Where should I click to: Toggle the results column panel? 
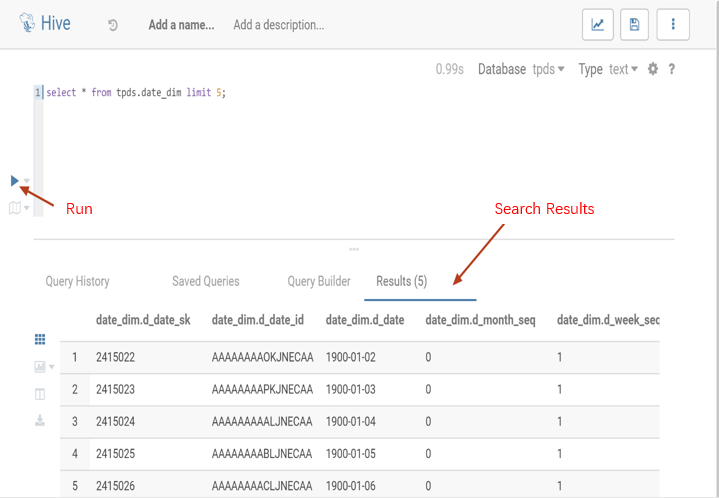click(41, 394)
